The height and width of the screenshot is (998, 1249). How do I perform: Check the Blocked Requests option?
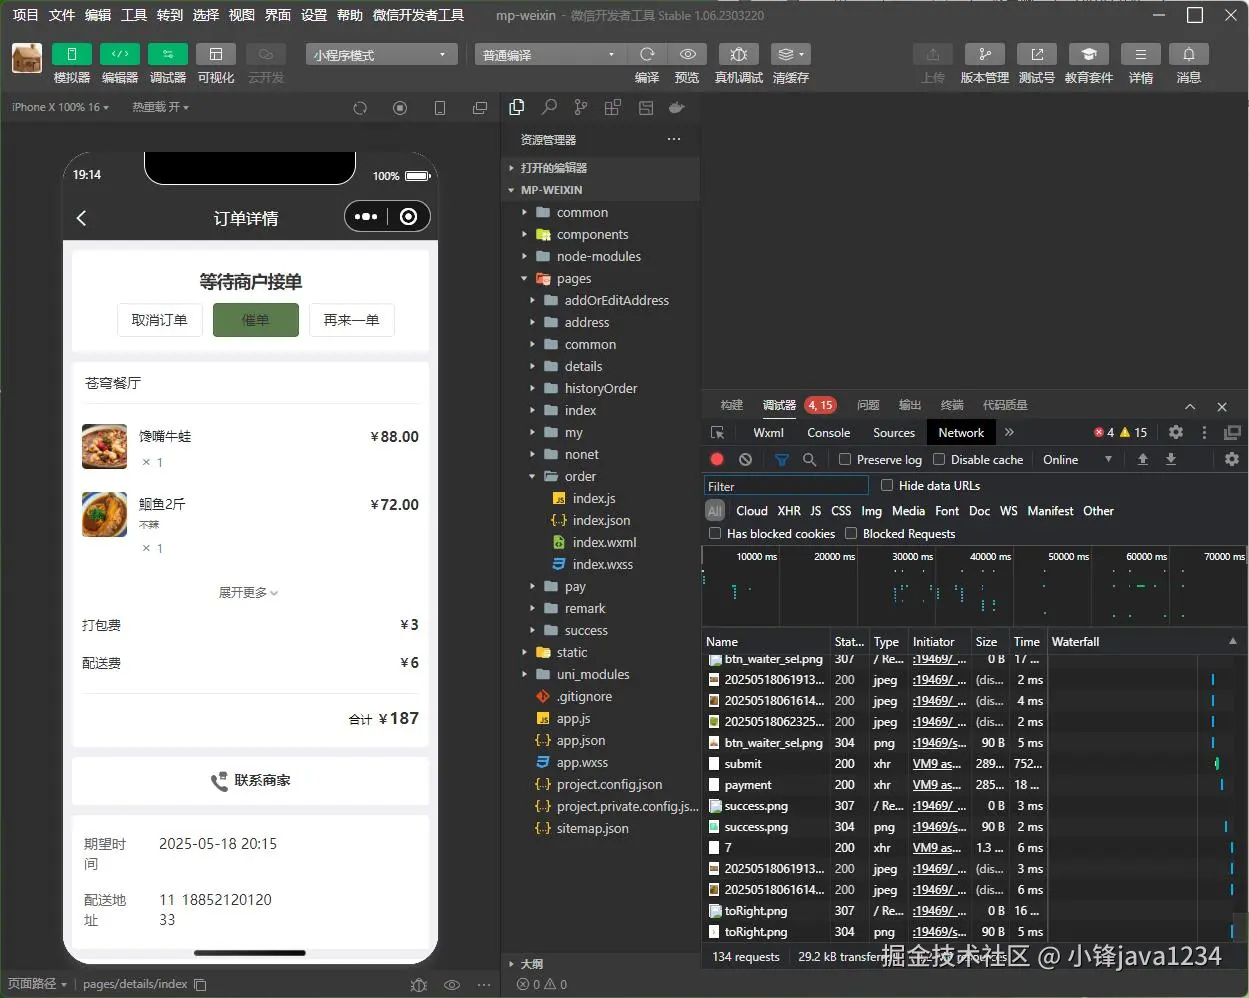click(x=851, y=533)
